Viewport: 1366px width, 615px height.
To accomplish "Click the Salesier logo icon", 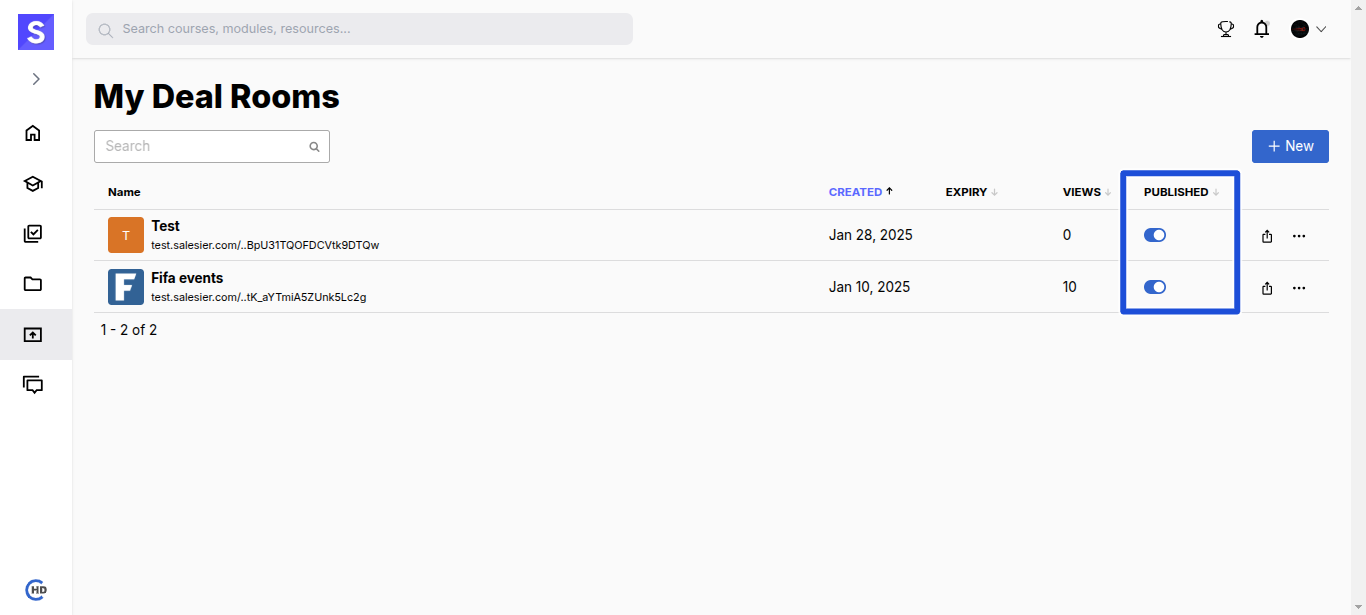I will tap(36, 32).
